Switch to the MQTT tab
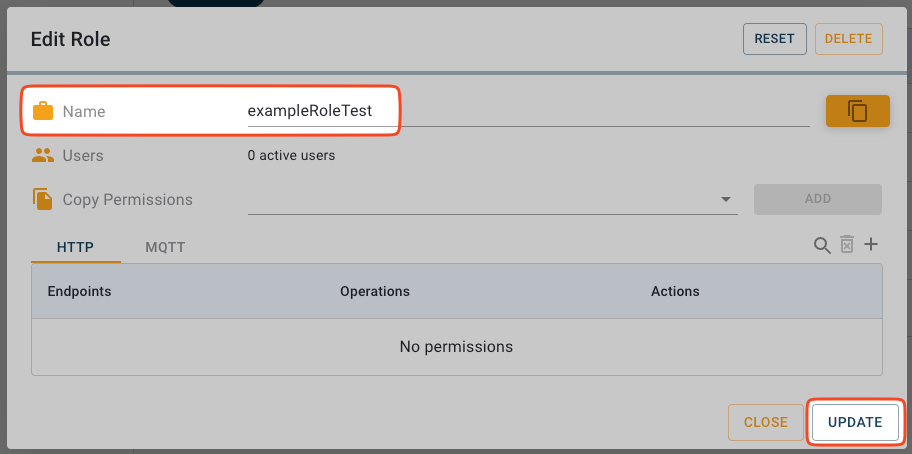This screenshot has height=454, width=912. 165,246
